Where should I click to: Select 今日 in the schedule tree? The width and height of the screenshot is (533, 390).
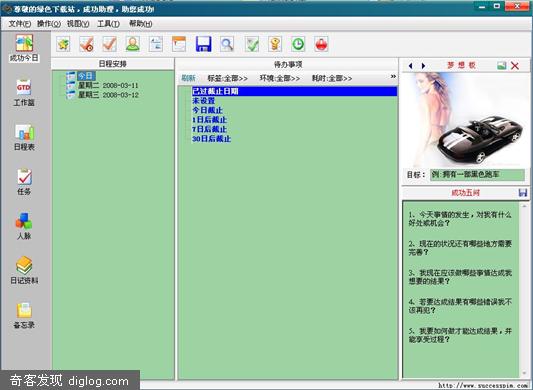point(85,75)
